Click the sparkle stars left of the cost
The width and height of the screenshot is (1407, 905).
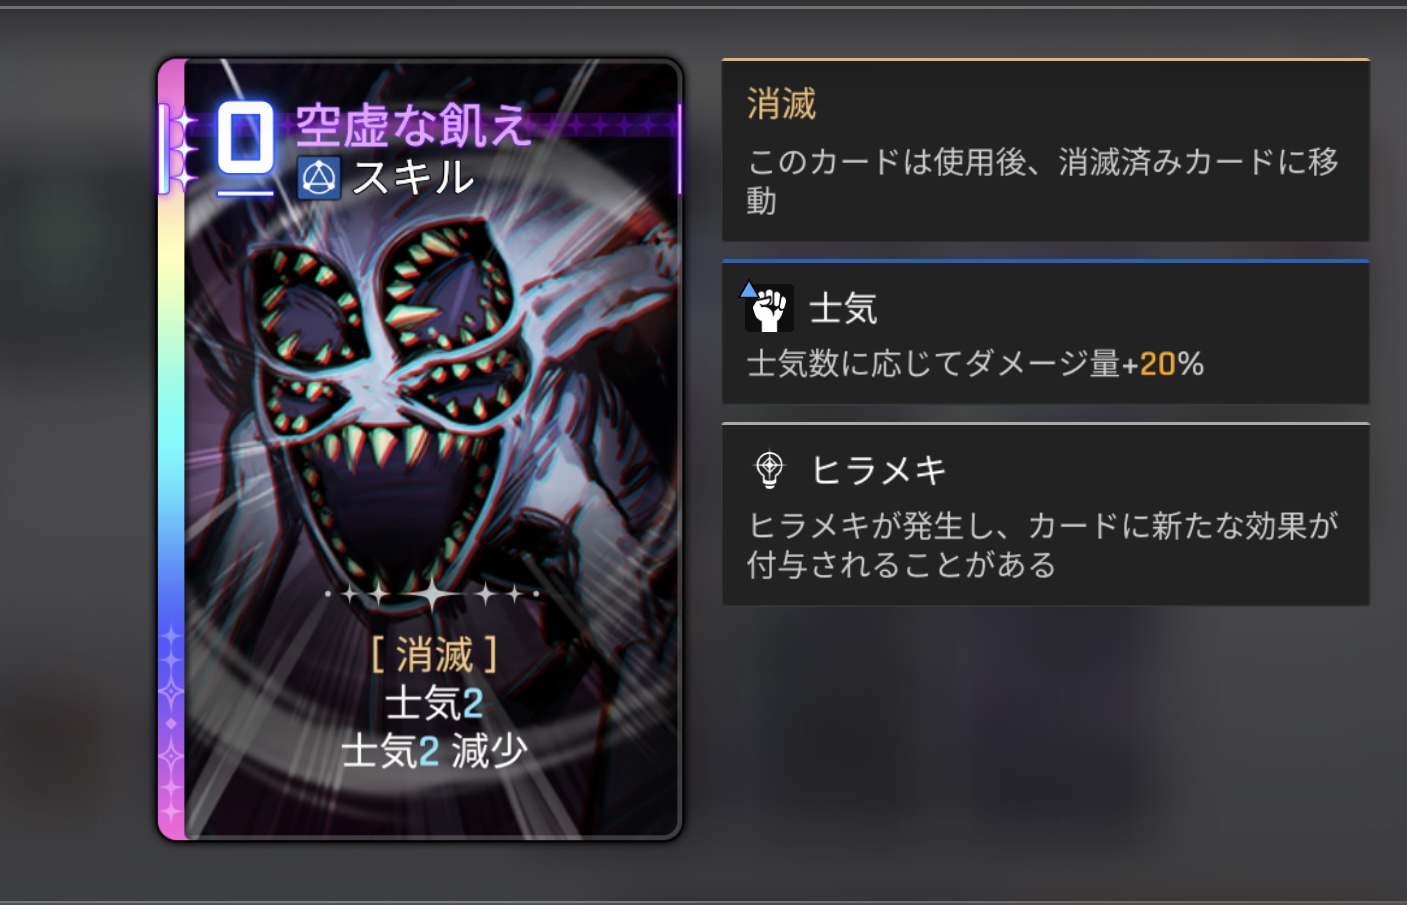[182, 149]
